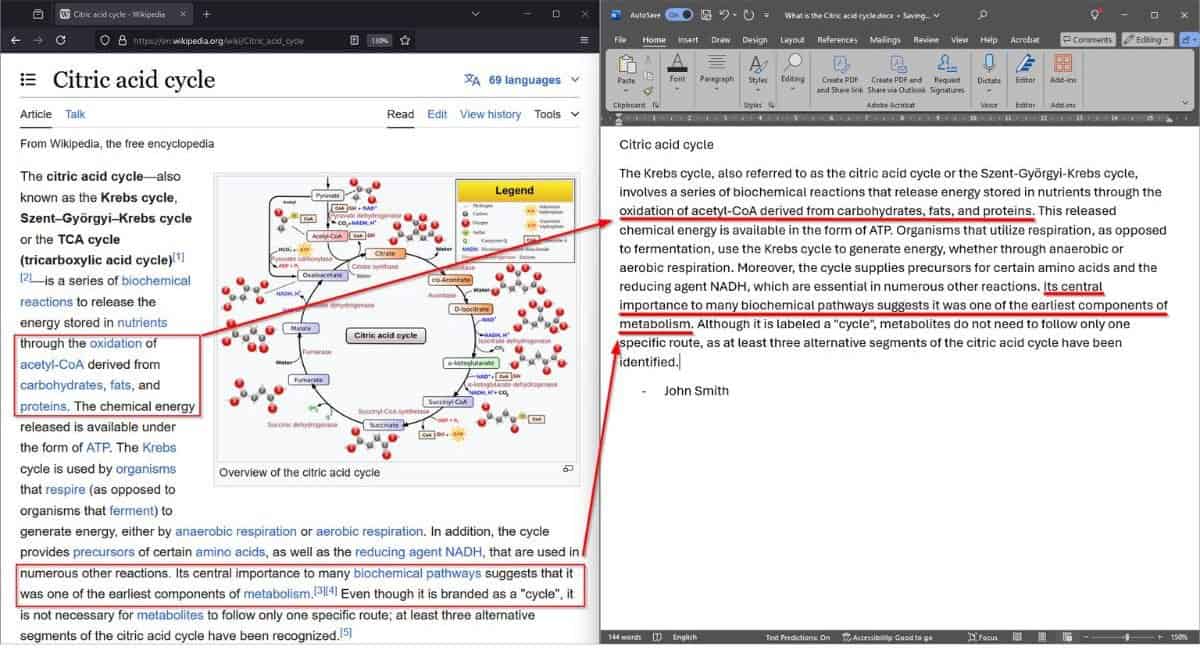Start Dictate microphone
The height and width of the screenshot is (648, 1200).
[x=989, y=64]
